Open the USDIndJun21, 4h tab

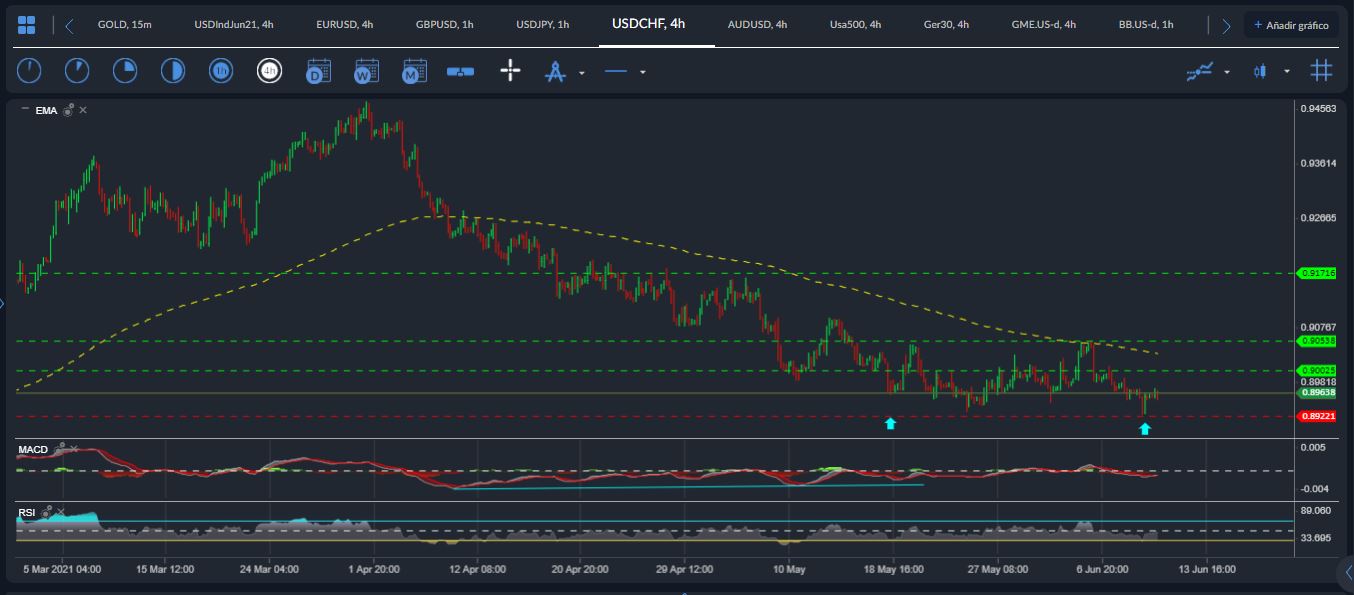234,24
